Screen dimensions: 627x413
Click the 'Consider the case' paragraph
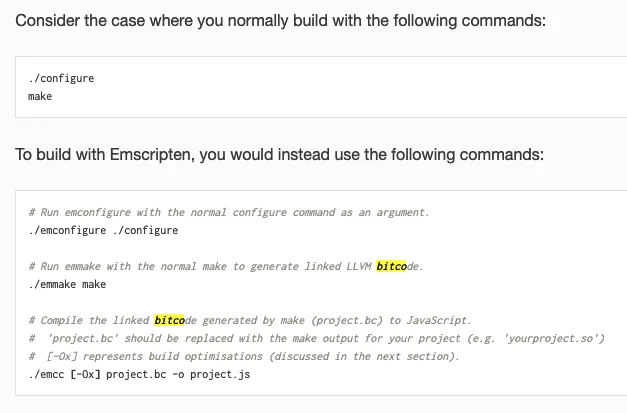(x=280, y=21)
